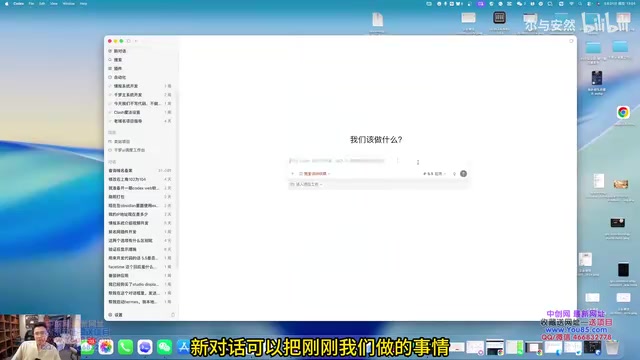Open Google Chrome from the desktop
The height and width of the screenshot is (360, 640).
pyautogui.click(x=623, y=112)
